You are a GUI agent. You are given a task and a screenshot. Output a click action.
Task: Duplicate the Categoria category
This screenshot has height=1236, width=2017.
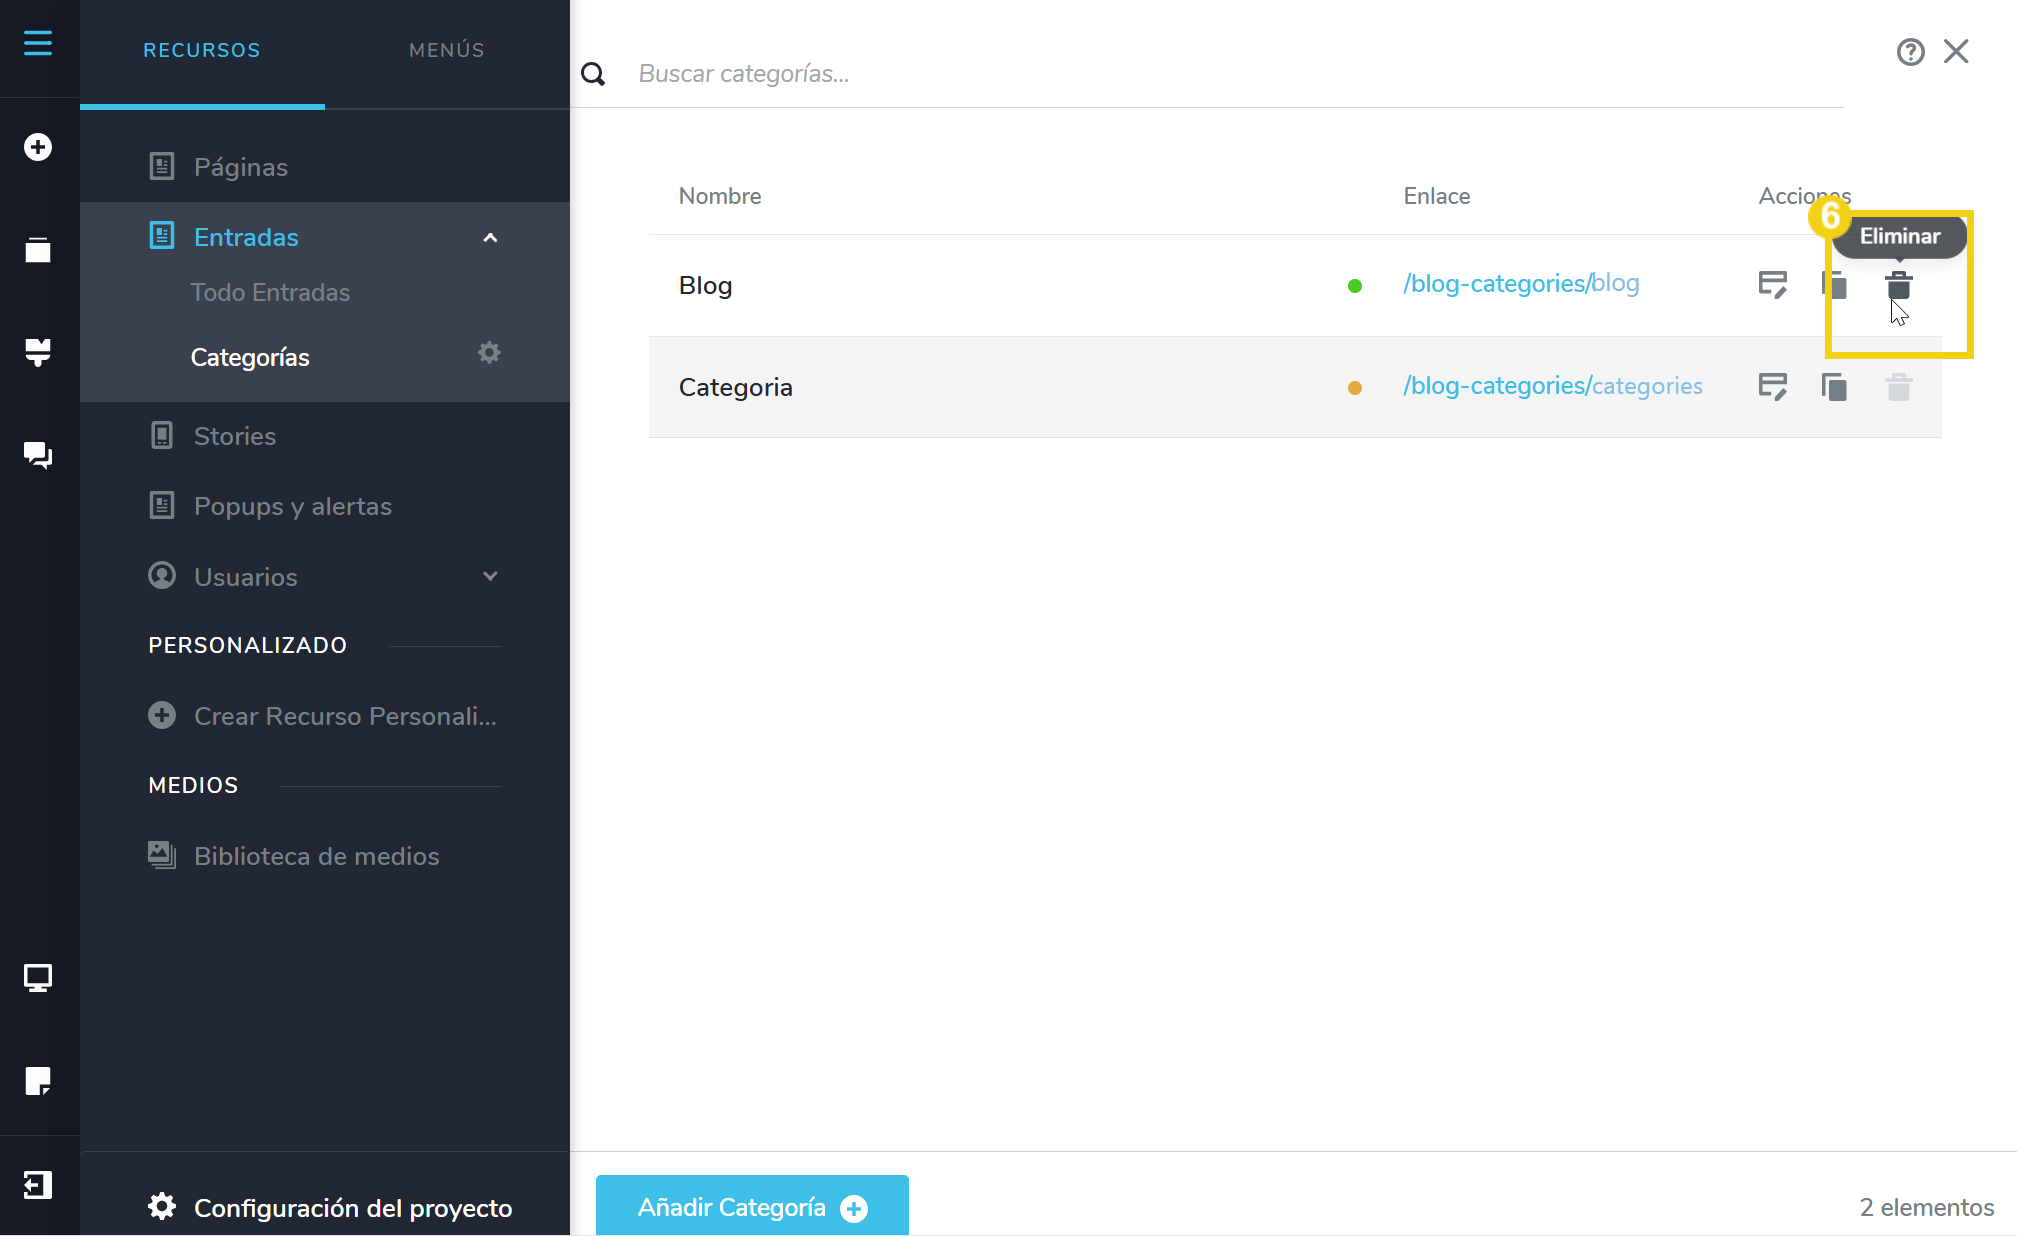point(1834,387)
